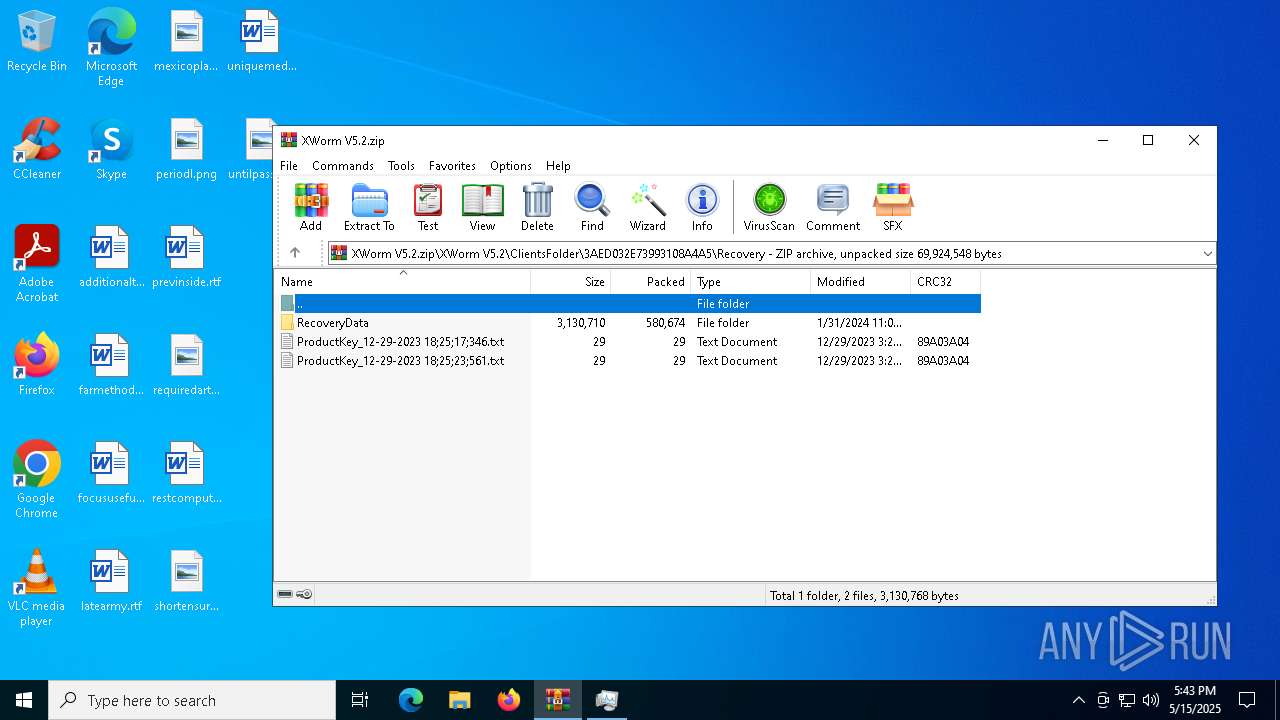Open the Find magnifier tool

coord(592,207)
